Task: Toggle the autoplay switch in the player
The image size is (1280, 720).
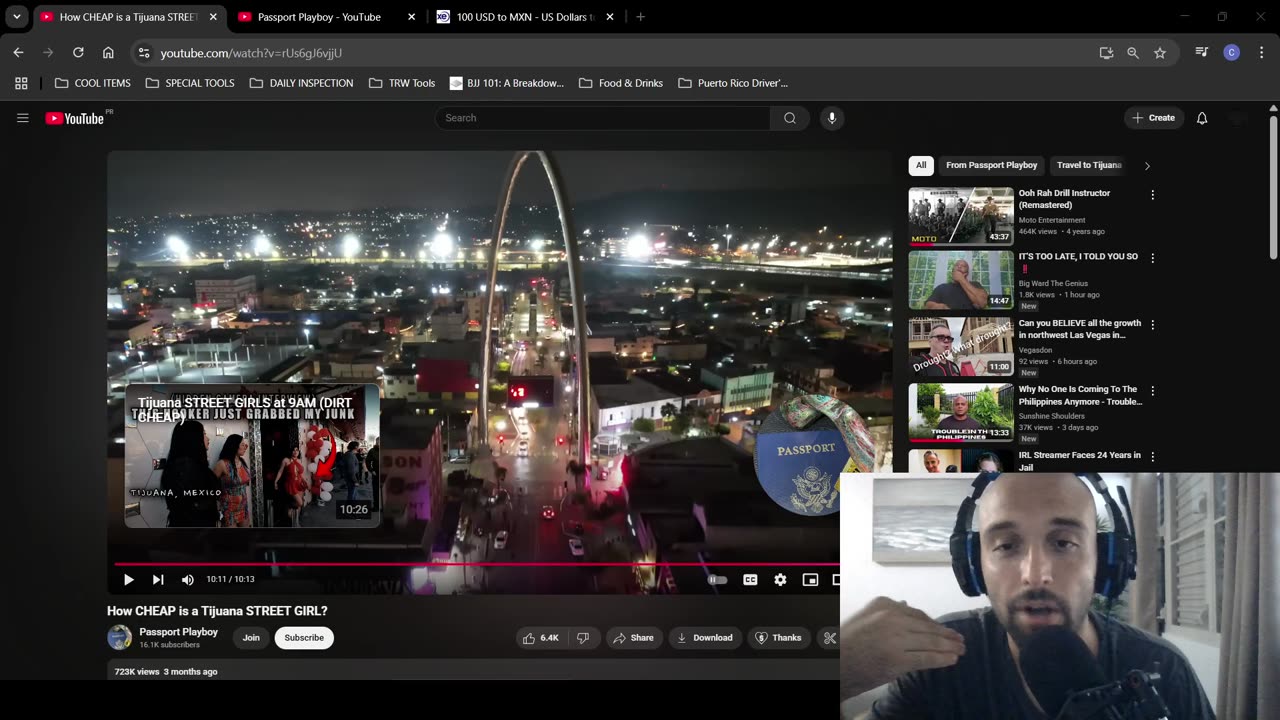Action: 717,579
